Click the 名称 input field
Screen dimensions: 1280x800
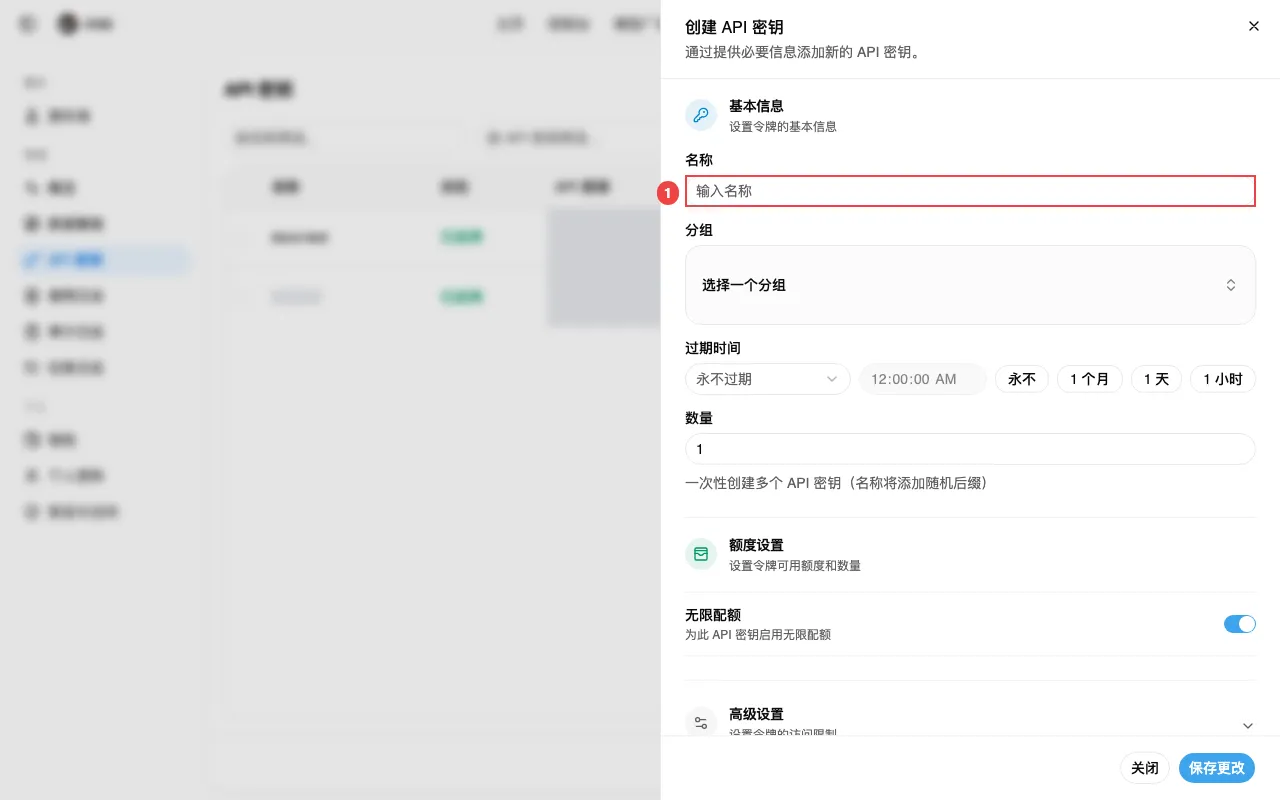[970, 191]
